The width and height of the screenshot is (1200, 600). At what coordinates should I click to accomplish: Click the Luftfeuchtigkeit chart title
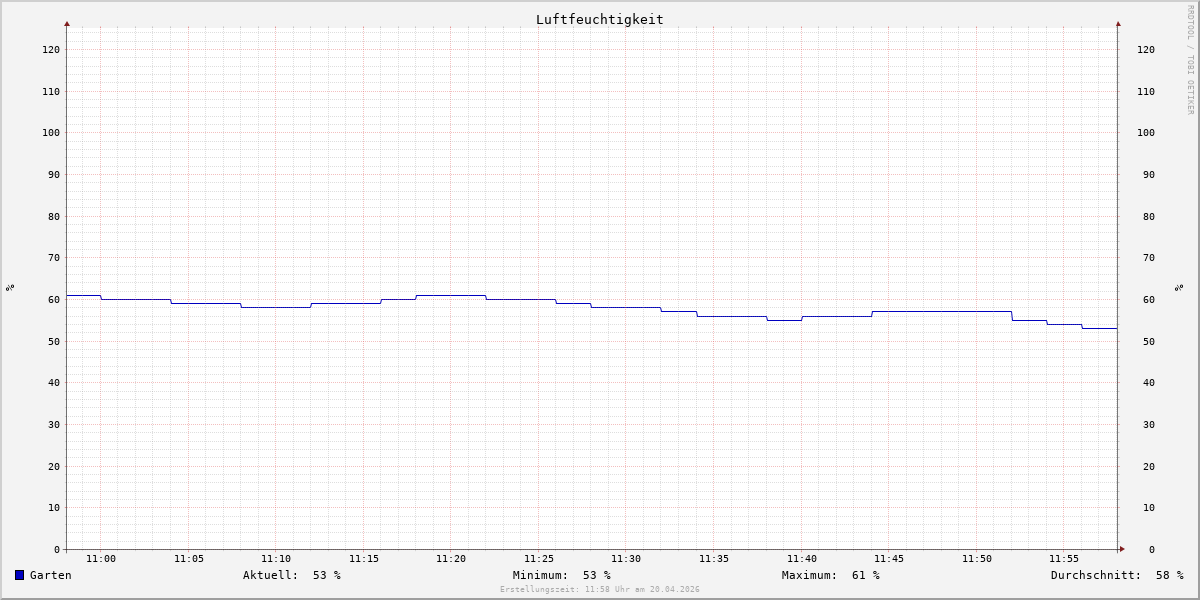click(599, 19)
